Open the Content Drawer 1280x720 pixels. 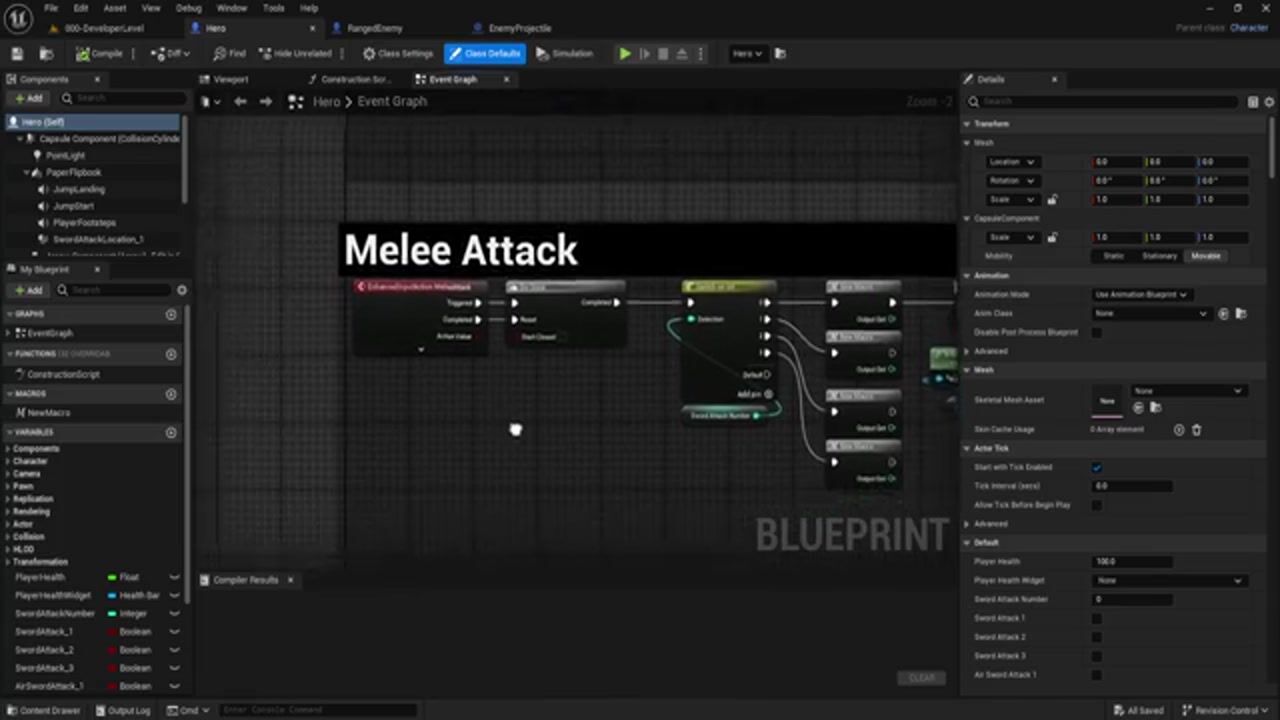pyautogui.click(x=44, y=710)
